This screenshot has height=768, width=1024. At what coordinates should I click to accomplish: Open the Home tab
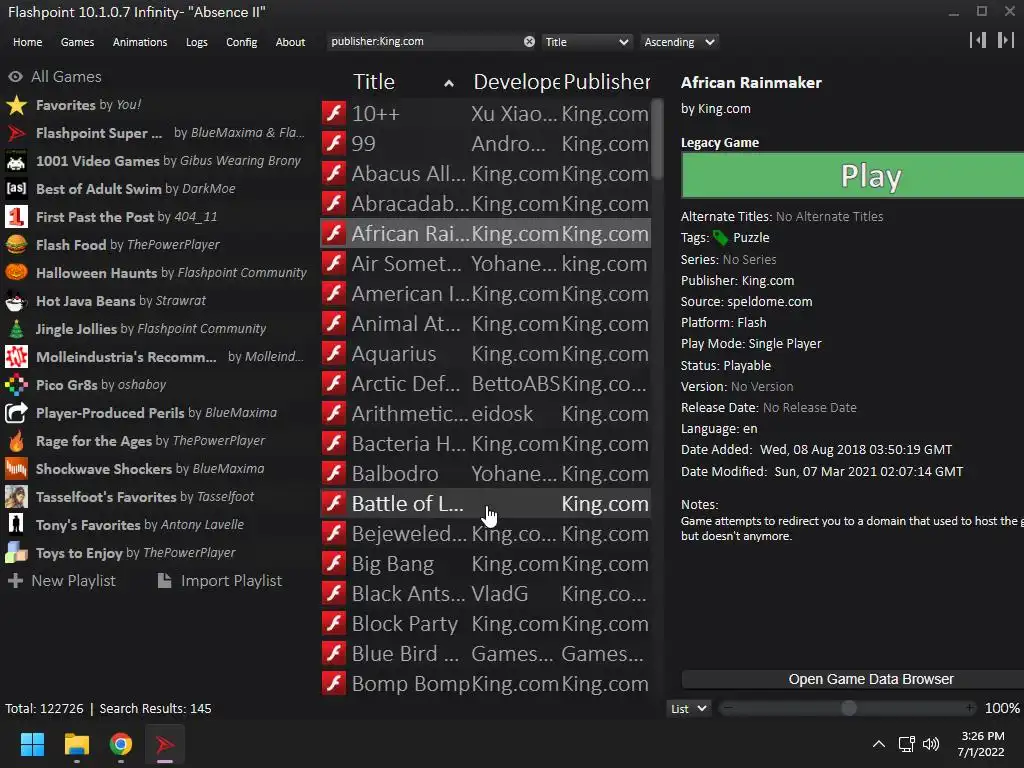(27, 42)
